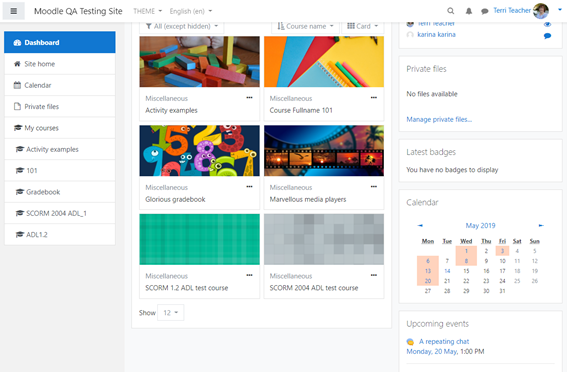Open the All (except hidden) filter dropdown
This screenshot has height=372, width=567.
pos(182,26)
